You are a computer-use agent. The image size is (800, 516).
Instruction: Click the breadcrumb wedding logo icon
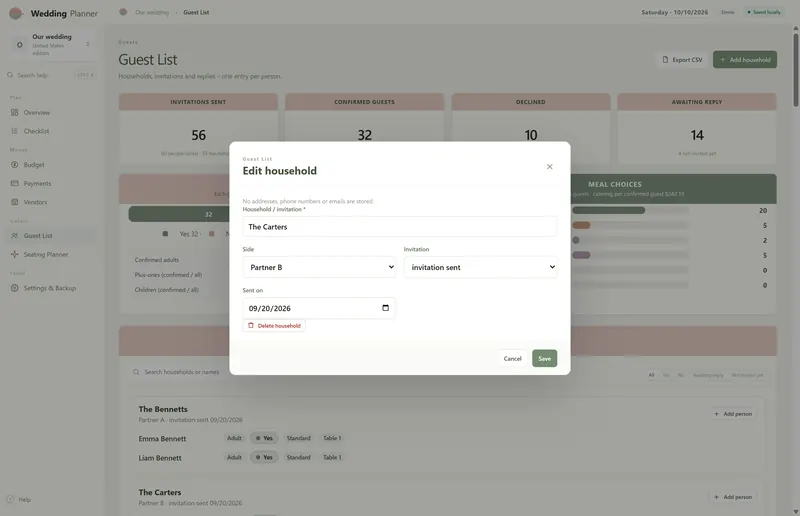pyautogui.click(x=123, y=12)
